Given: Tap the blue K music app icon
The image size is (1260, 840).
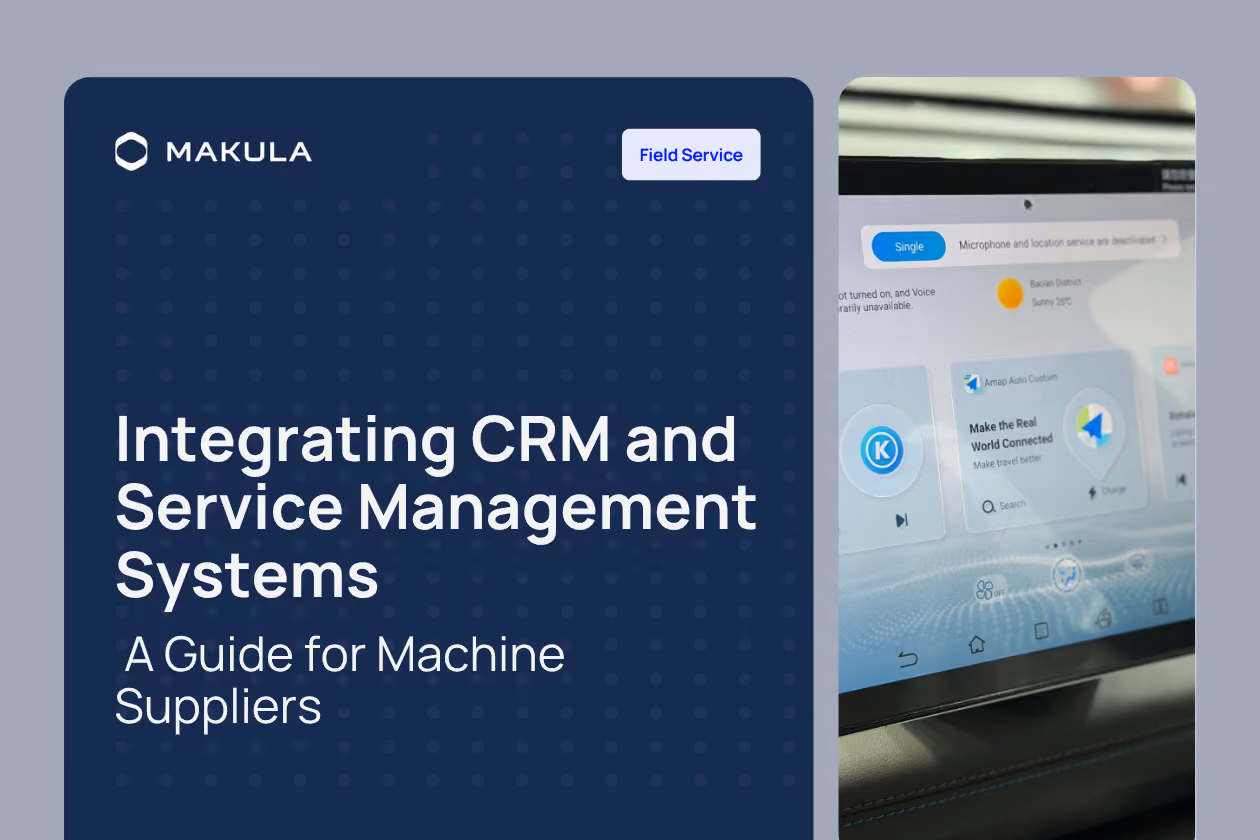Looking at the screenshot, I should [x=882, y=452].
